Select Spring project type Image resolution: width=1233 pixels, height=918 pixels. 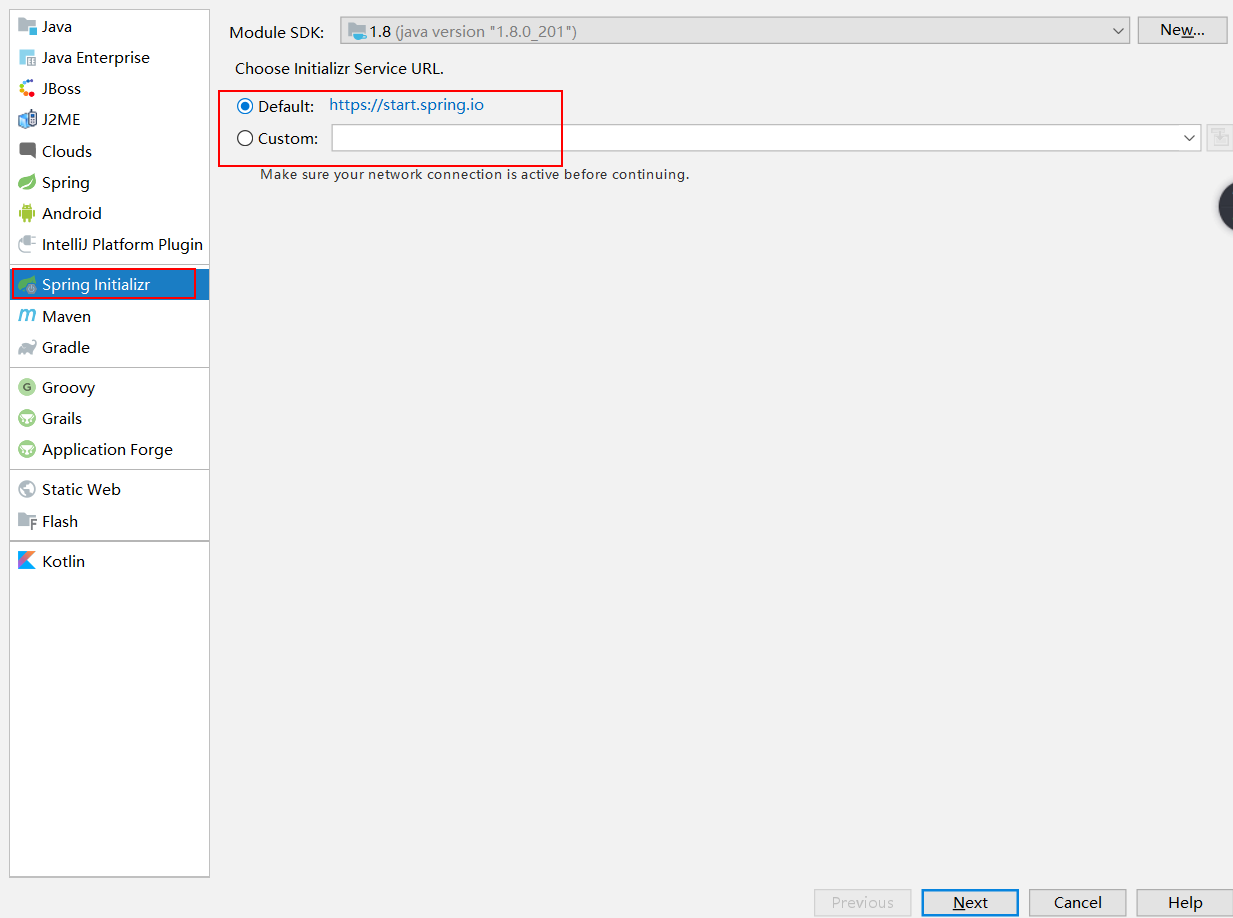[110, 182]
